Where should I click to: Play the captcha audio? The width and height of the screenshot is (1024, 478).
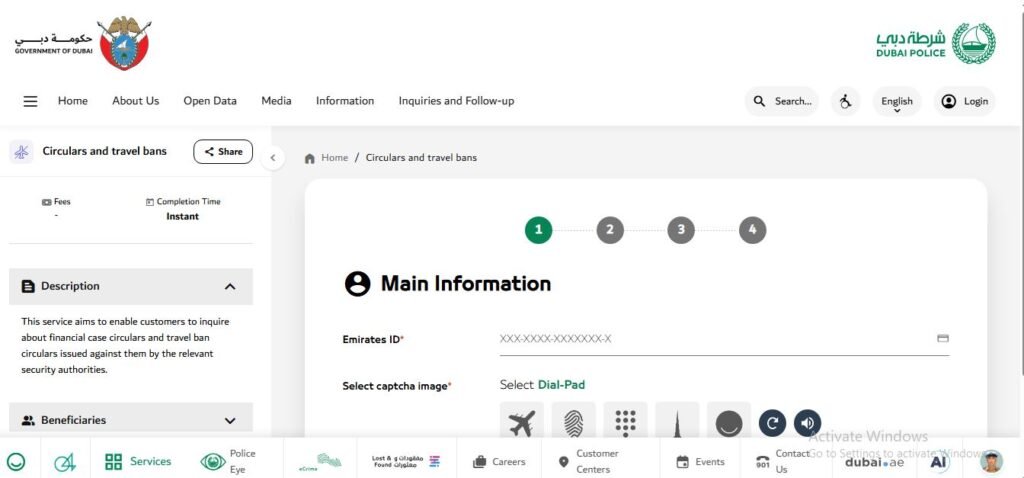click(807, 423)
